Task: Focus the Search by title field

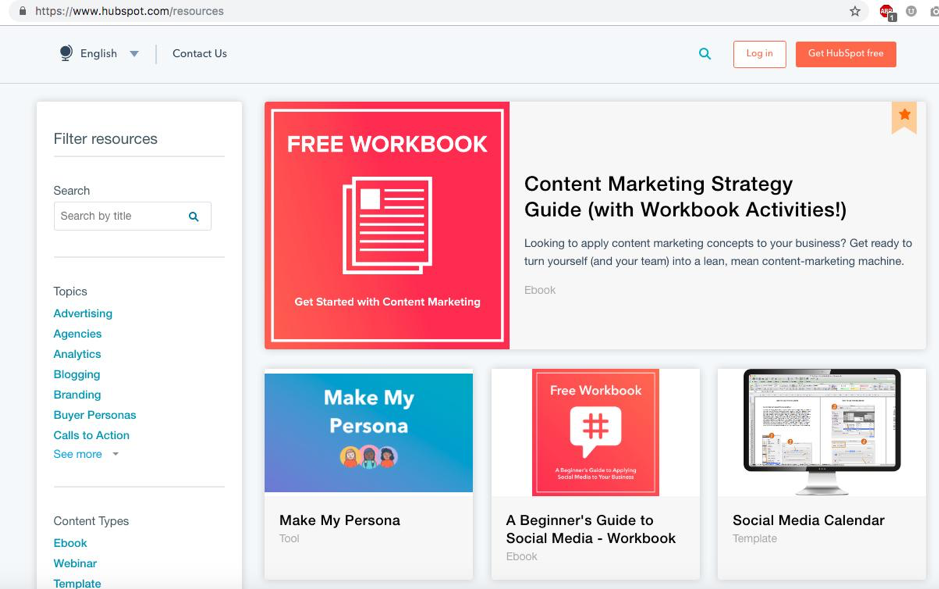Action: click(x=132, y=216)
